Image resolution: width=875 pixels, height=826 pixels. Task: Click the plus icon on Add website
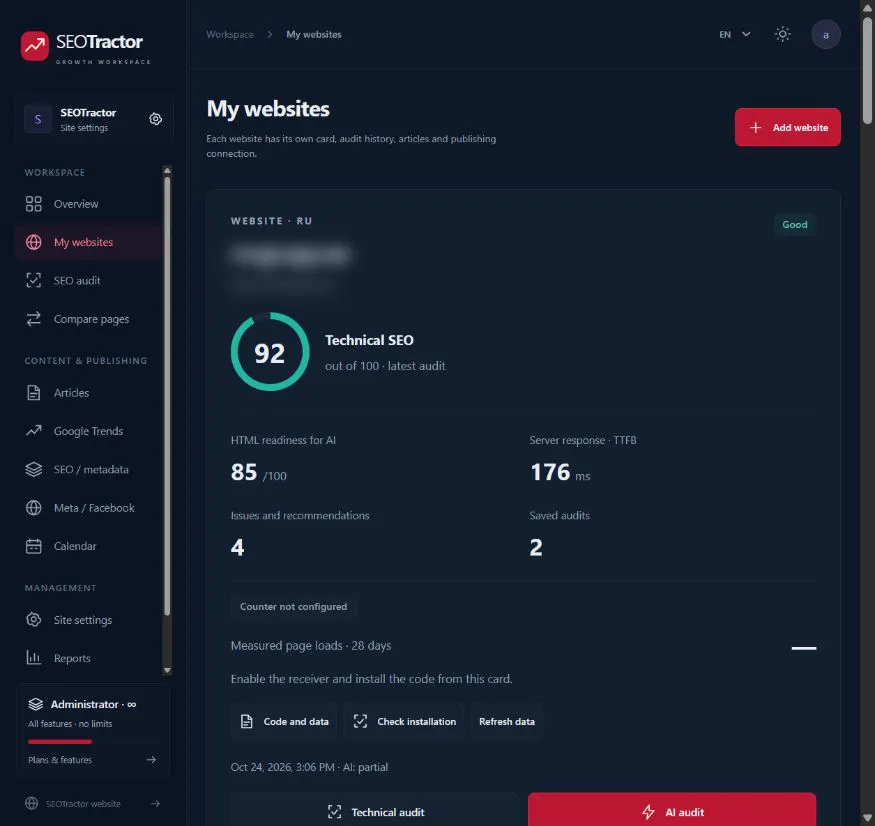(755, 127)
